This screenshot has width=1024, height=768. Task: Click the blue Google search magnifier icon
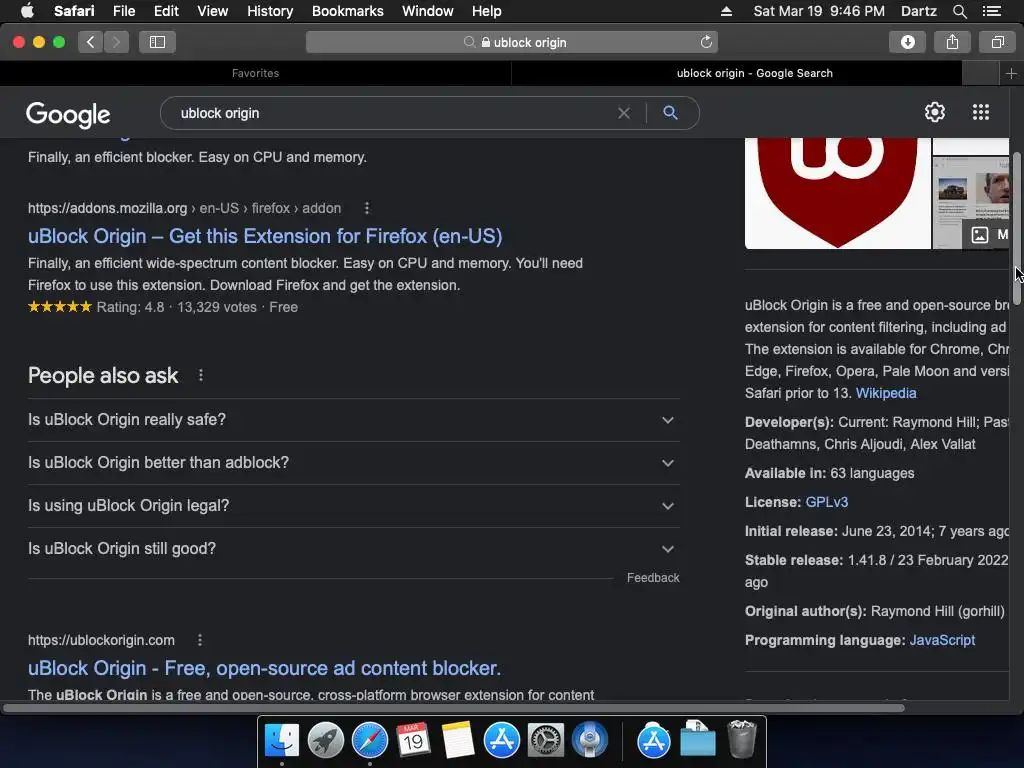point(670,113)
